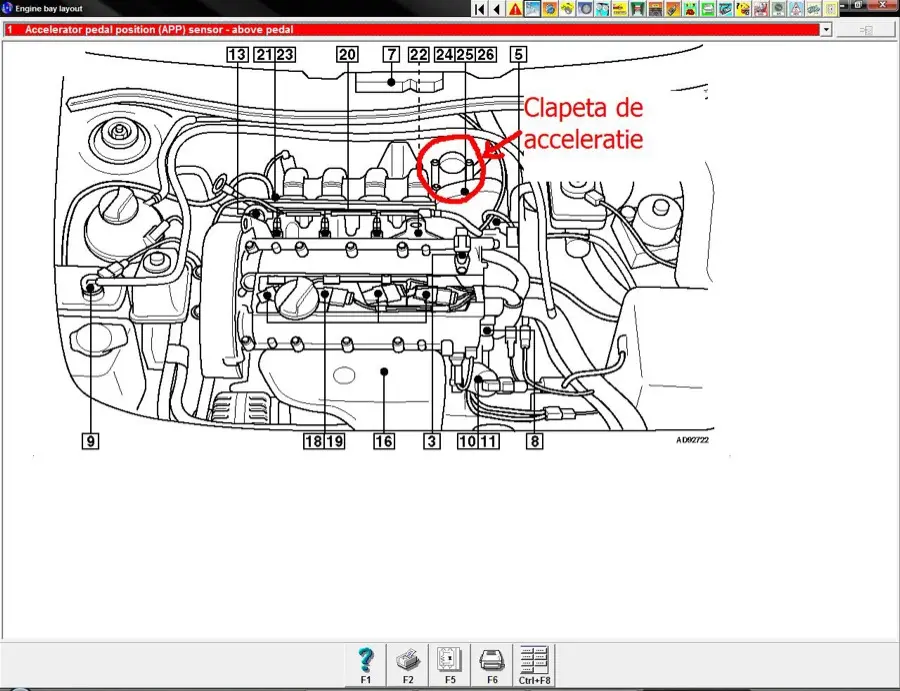This screenshot has width=900, height=691.
Task: Click the red warning triangle toolbar icon
Action: pos(513,8)
